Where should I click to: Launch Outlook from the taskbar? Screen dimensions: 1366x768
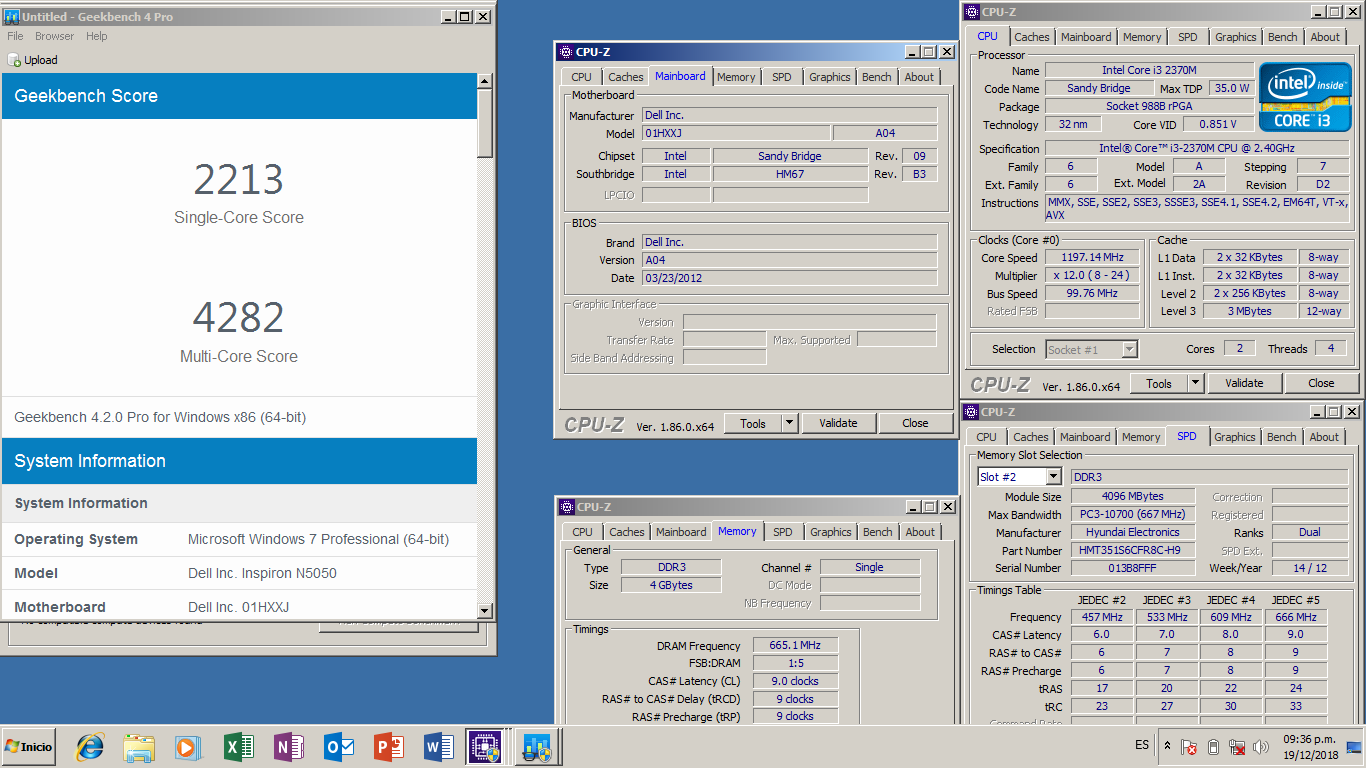[339, 747]
